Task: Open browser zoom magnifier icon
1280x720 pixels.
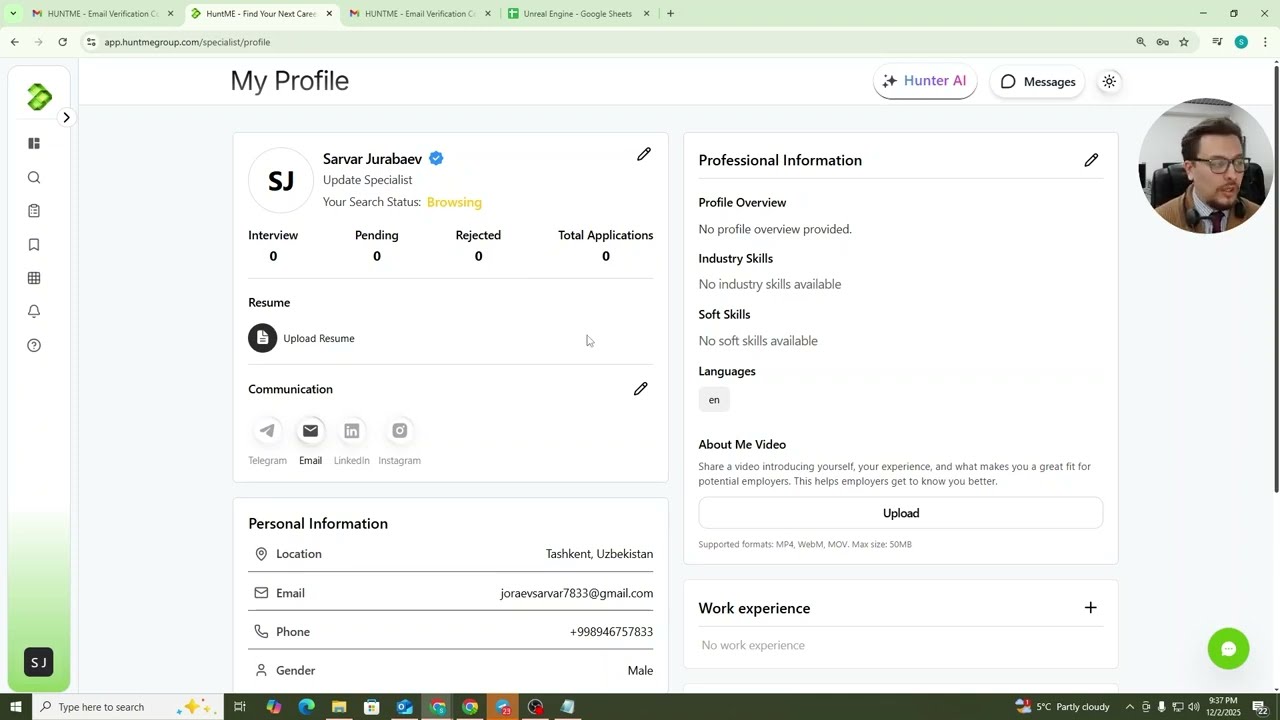Action: 1141,42
